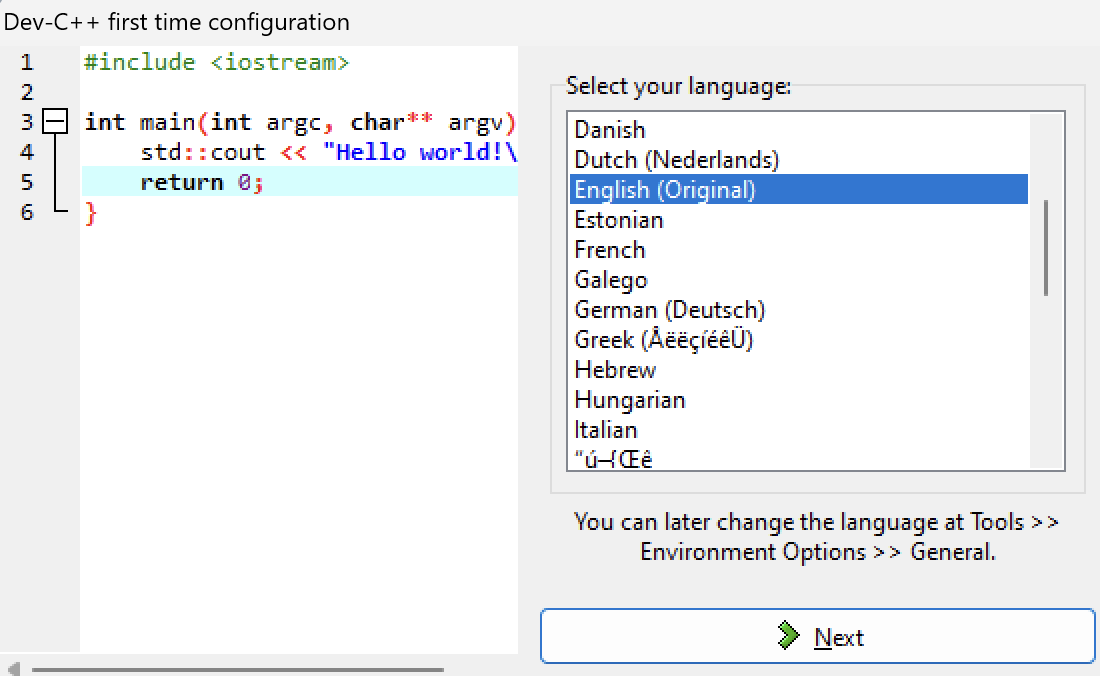
Task: Click line number 5 in the gutter
Action: pyautogui.click(x=27, y=182)
